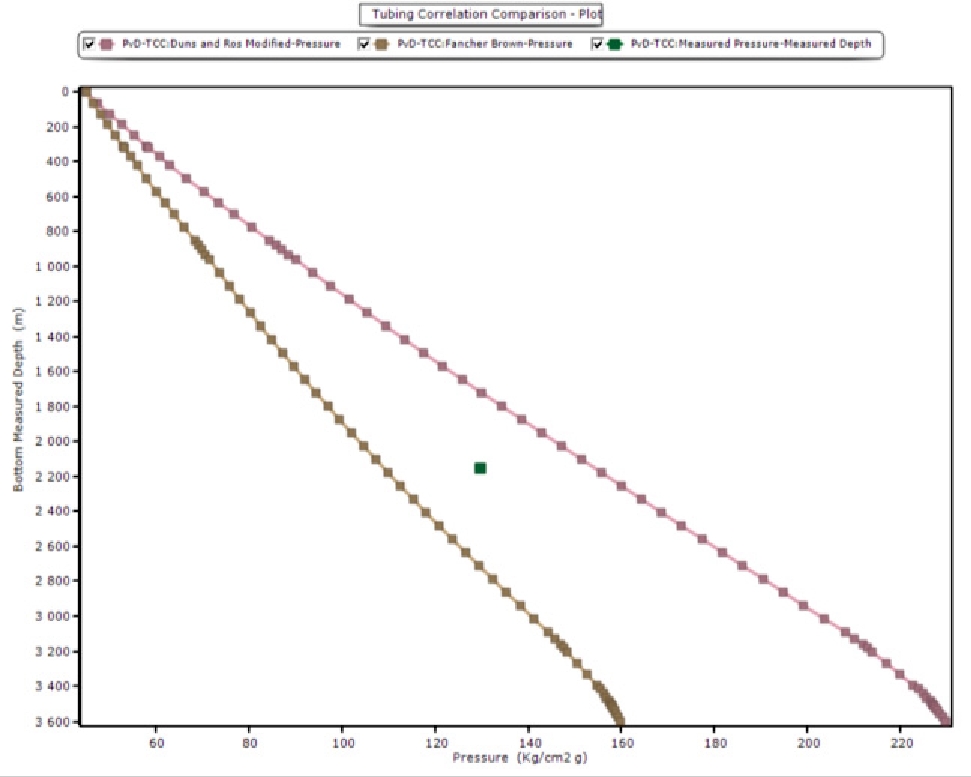
Task: Click the green Measured Pressure legend marker
Action: (614, 44)
